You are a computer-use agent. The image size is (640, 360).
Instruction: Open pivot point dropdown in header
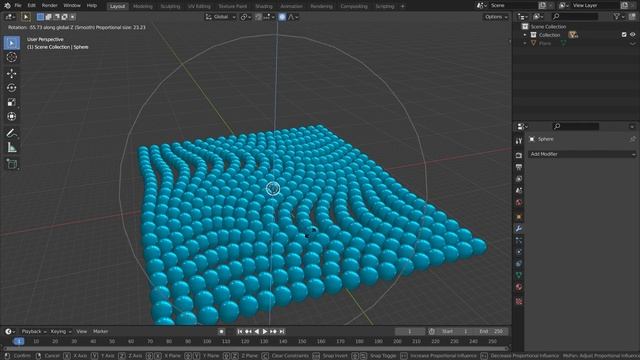pos(245,17)
